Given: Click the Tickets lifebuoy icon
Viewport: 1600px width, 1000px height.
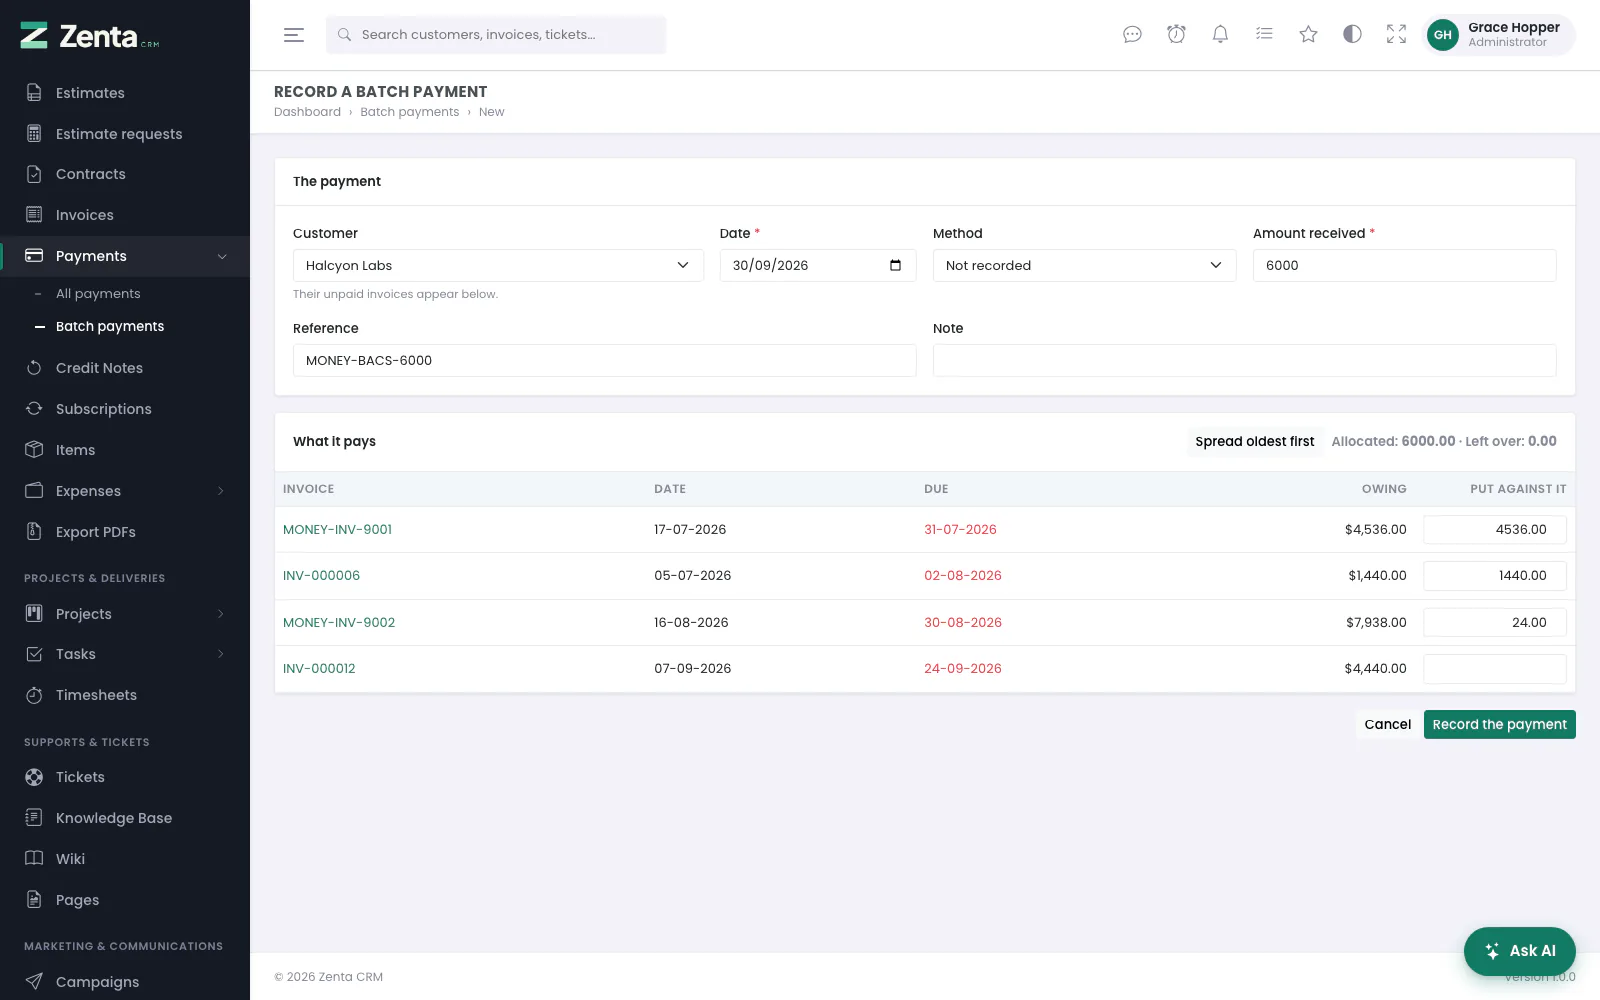Looking at the screenshot, I should [34, 777].
